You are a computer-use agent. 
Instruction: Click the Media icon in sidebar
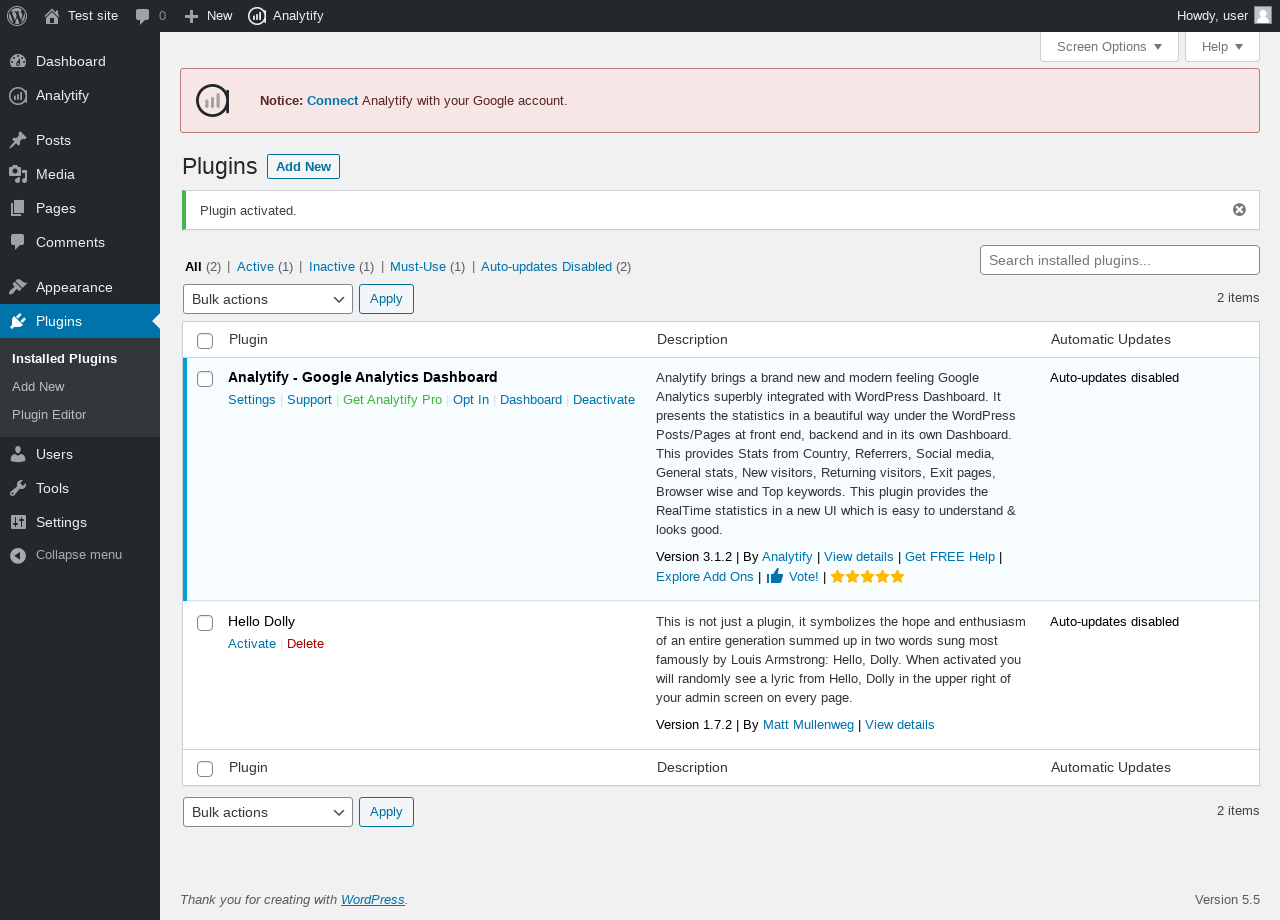coord(18,174)
